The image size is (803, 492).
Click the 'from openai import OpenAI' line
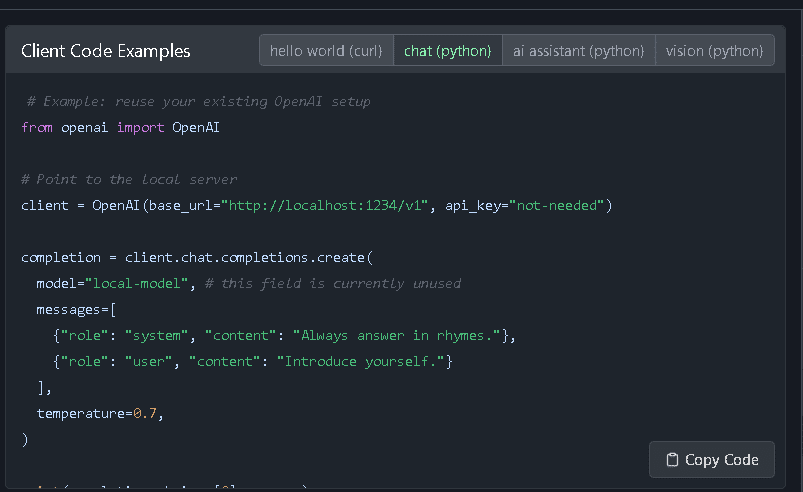[x=121, y=128]
